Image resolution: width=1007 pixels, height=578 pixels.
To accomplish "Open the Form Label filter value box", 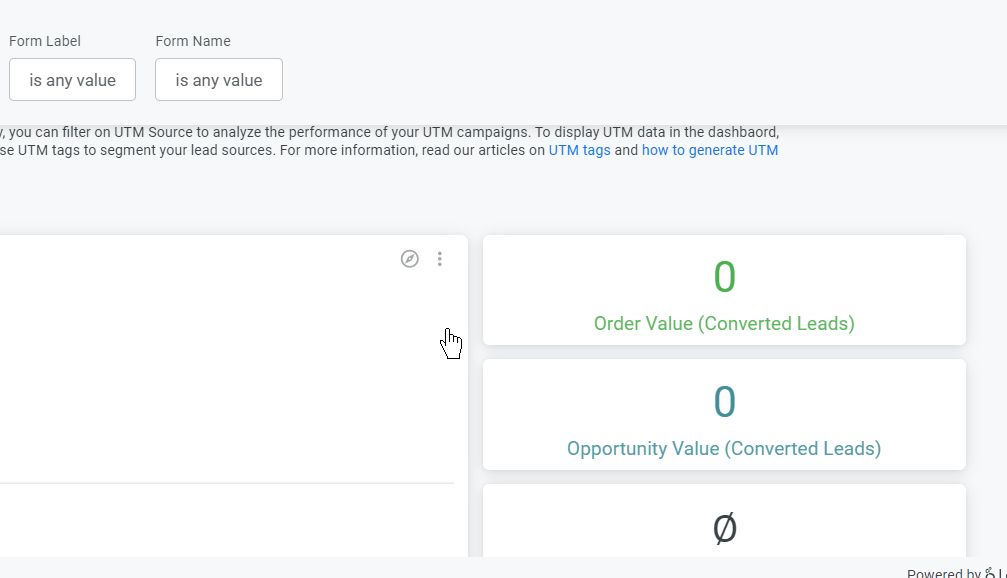I will pos(73,80).
